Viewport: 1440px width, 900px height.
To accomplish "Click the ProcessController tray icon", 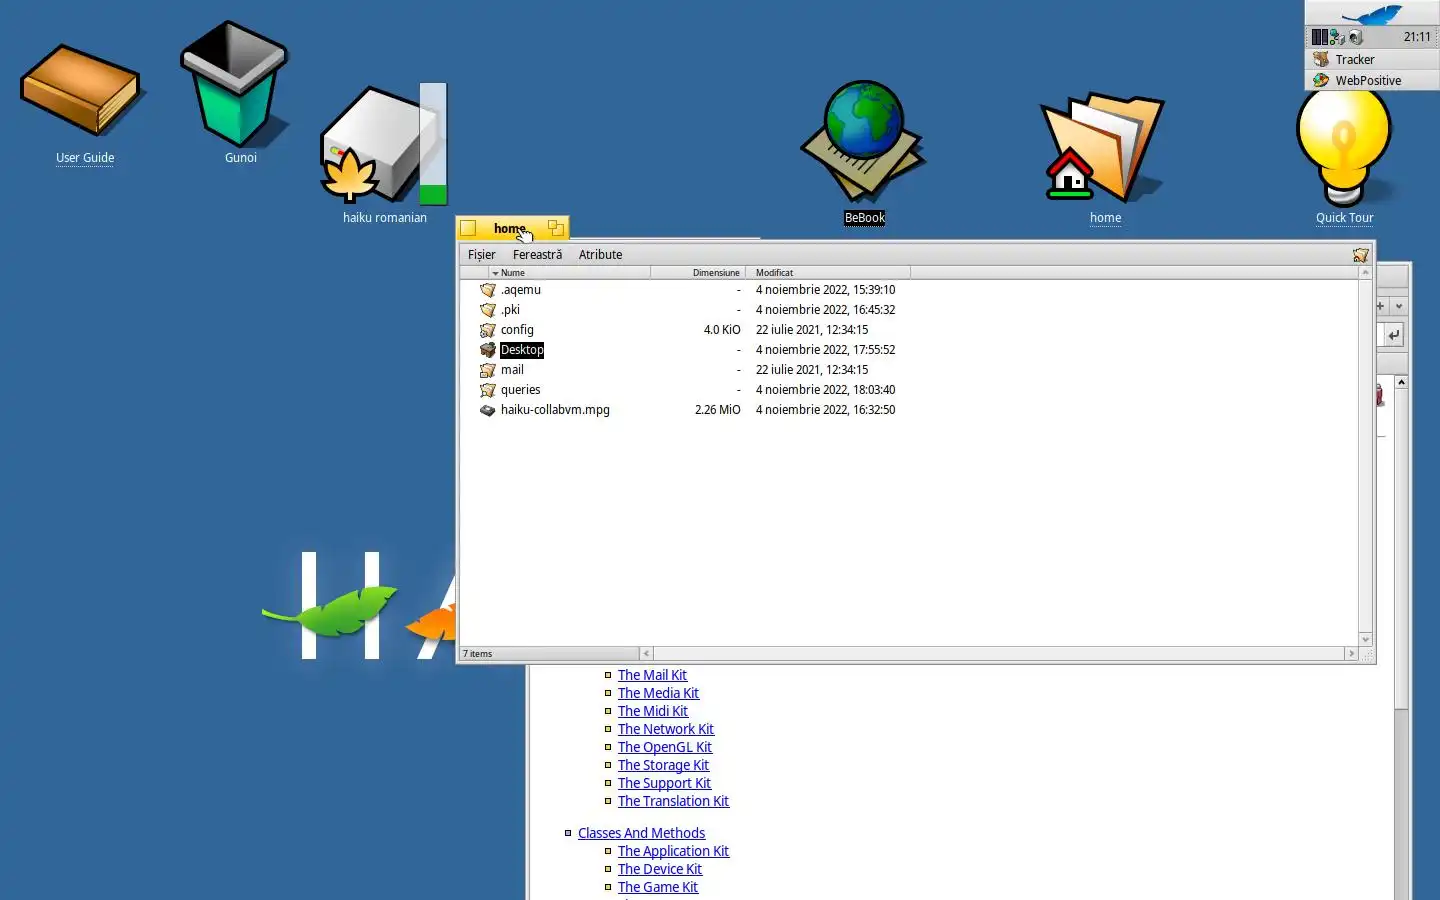I will coord(1320,37).
